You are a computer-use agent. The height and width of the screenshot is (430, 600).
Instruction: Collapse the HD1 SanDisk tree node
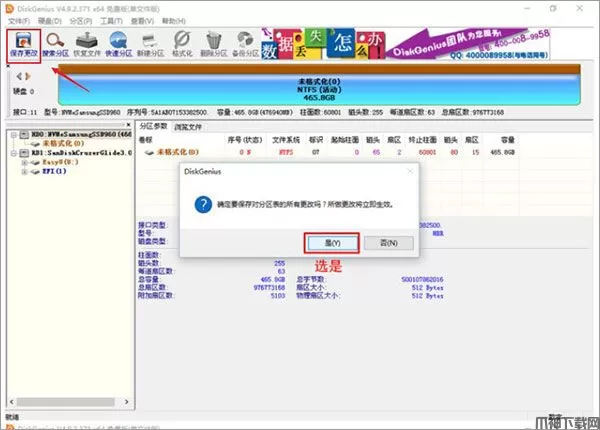[14, 153]
